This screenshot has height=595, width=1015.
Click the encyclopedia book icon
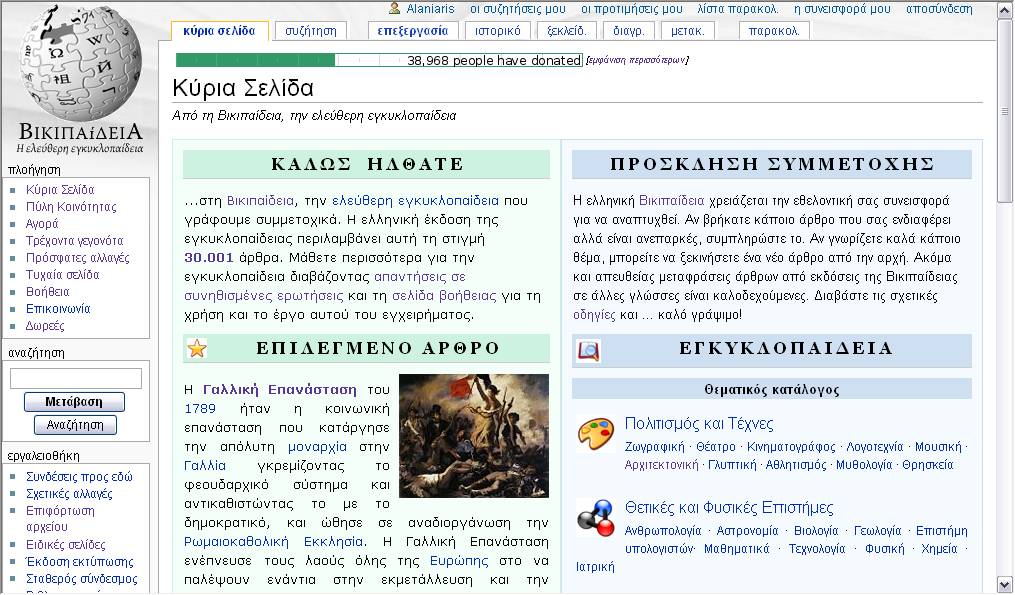coord(588,350)
